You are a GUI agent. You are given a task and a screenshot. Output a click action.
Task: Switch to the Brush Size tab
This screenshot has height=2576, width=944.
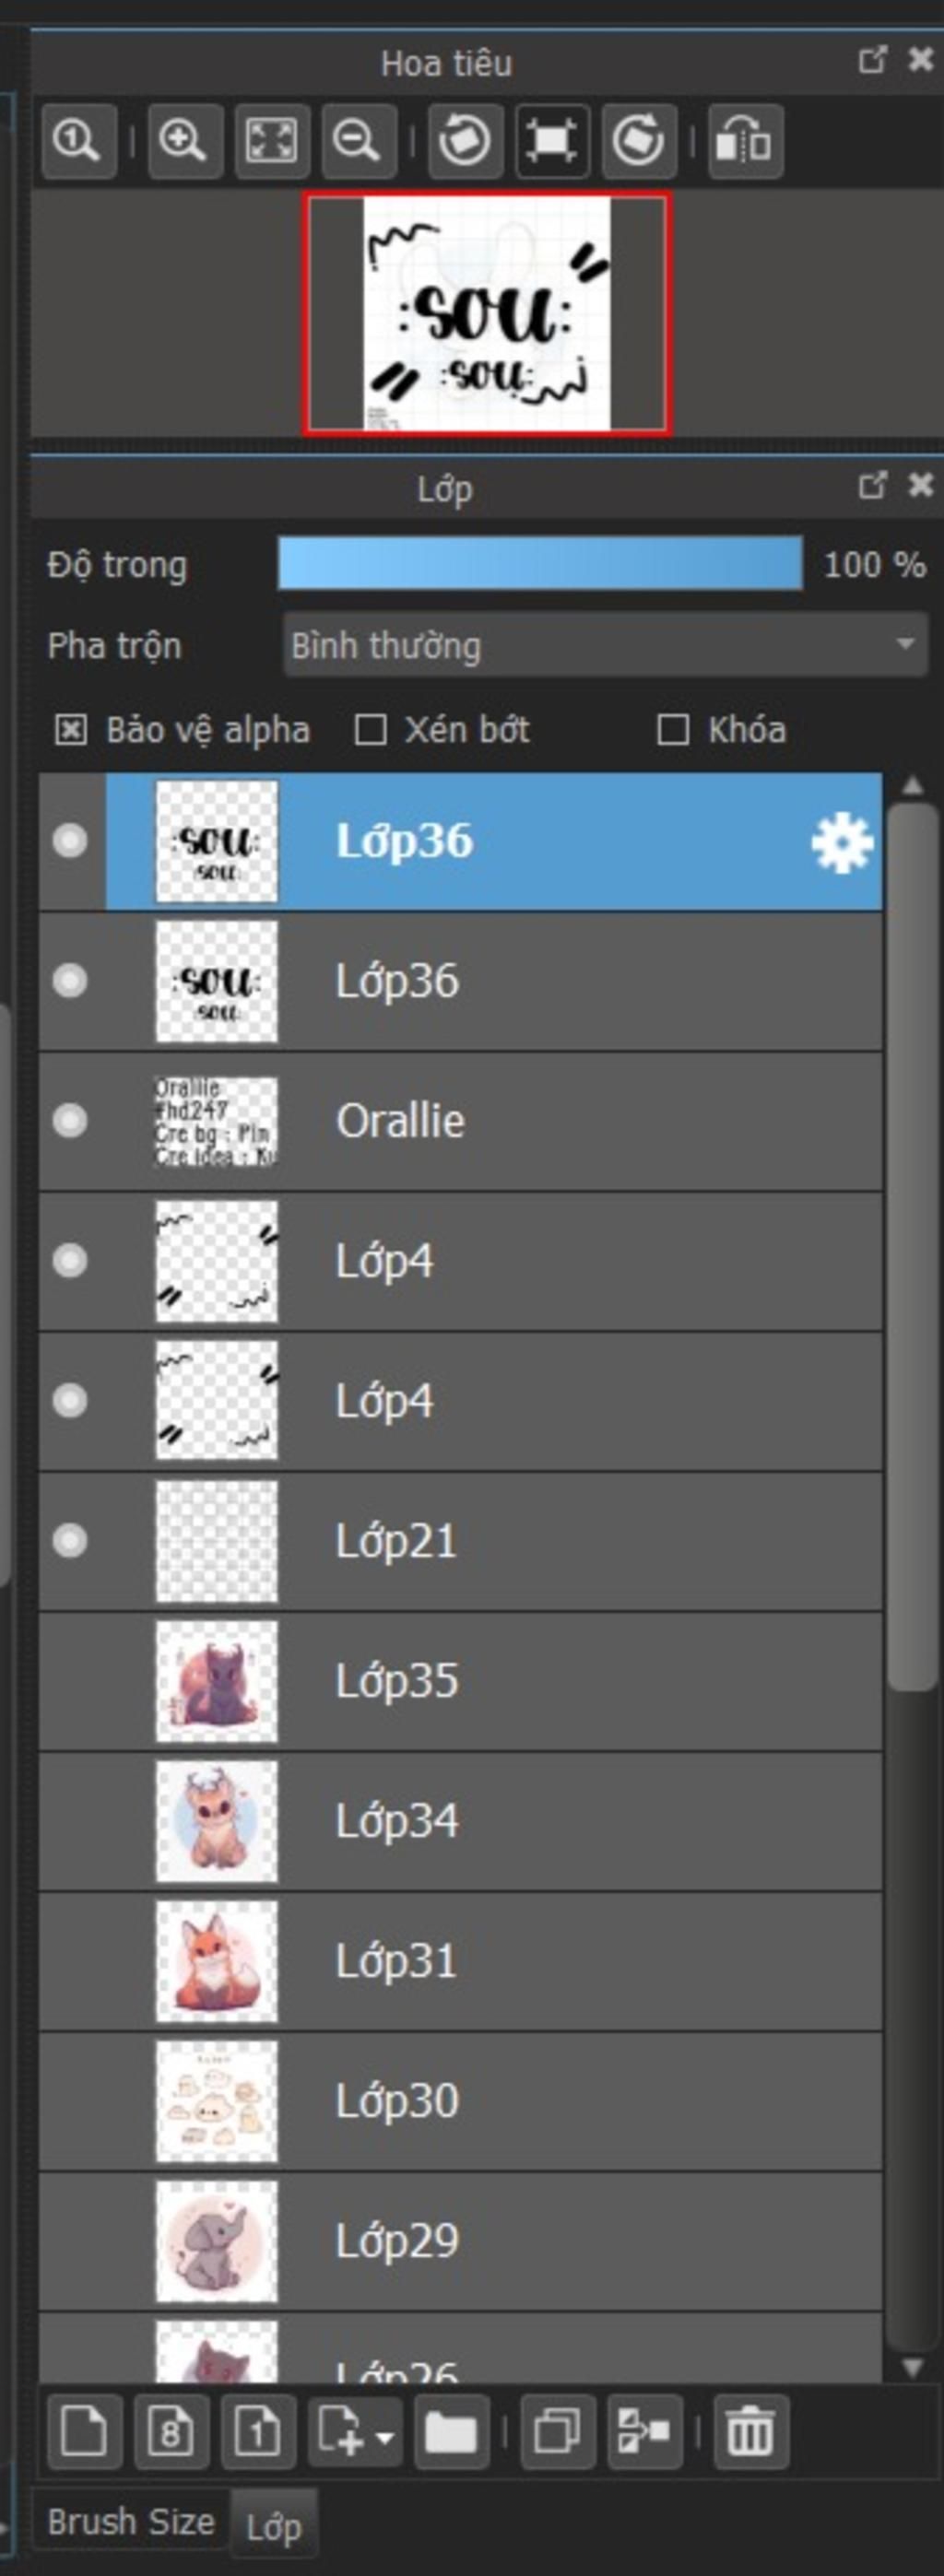(x=131, y=2521)
